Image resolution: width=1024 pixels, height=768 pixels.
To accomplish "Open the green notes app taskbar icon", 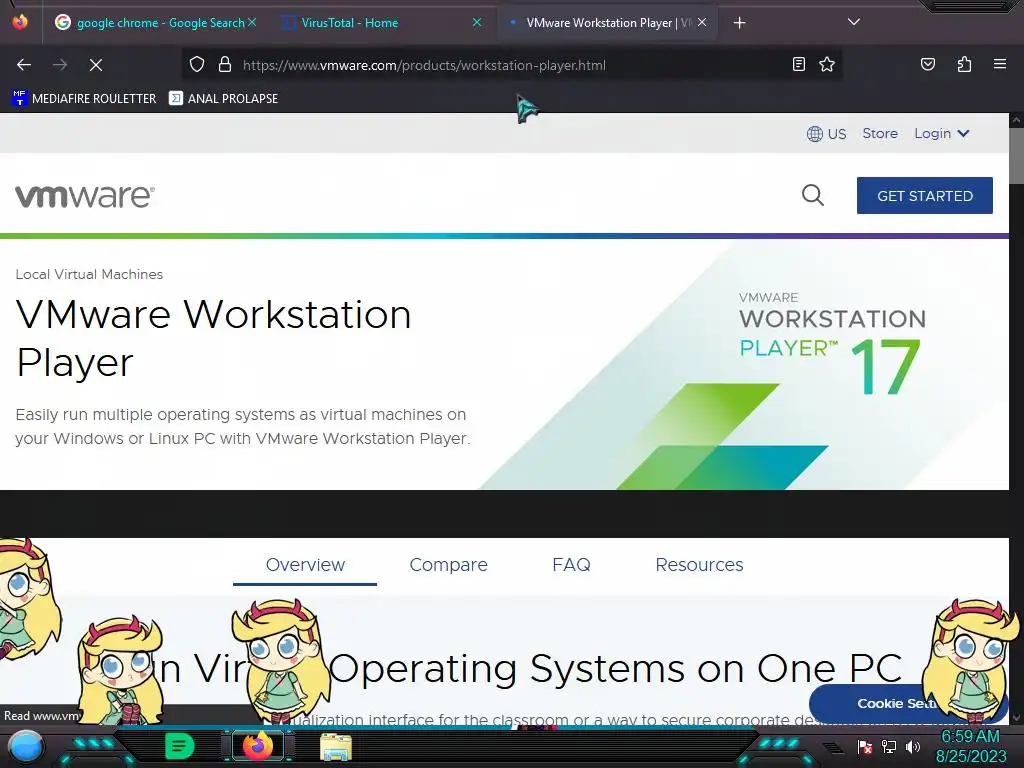I will pyautogui.click(x=180, y=746).
